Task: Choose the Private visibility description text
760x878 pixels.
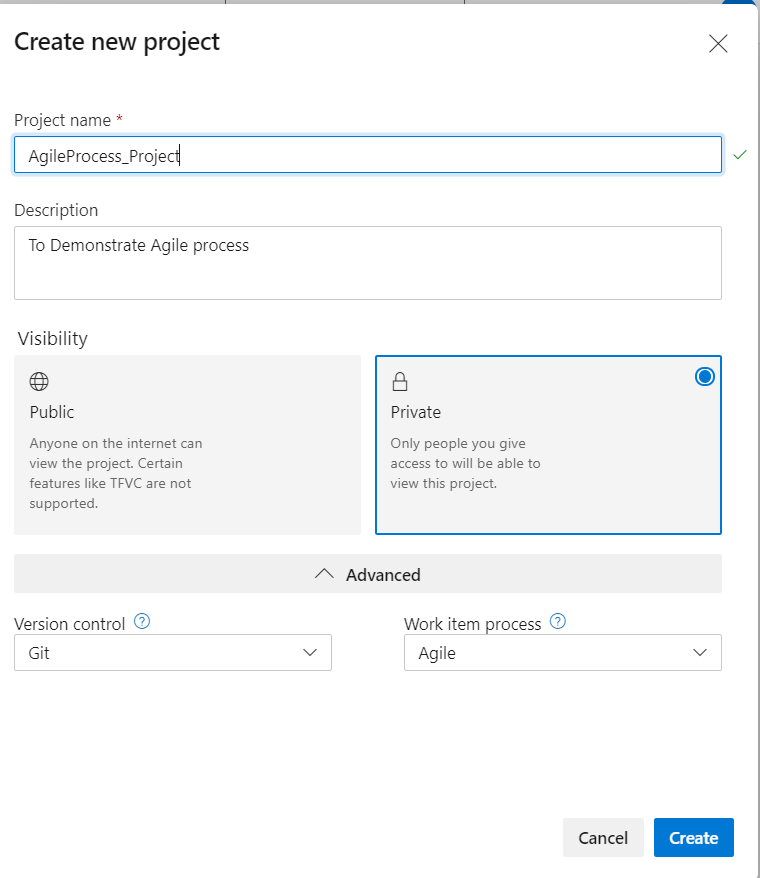Action: [x=465, y=463]
